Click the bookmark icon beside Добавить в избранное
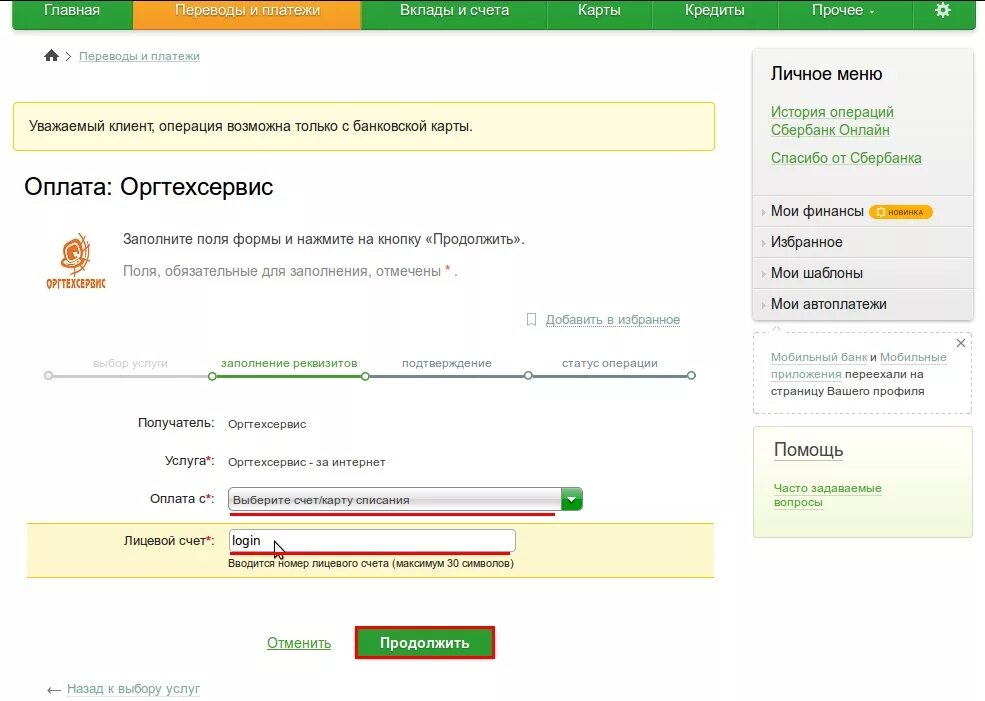This screenshot has width=985, height=701. click(531, 320)
